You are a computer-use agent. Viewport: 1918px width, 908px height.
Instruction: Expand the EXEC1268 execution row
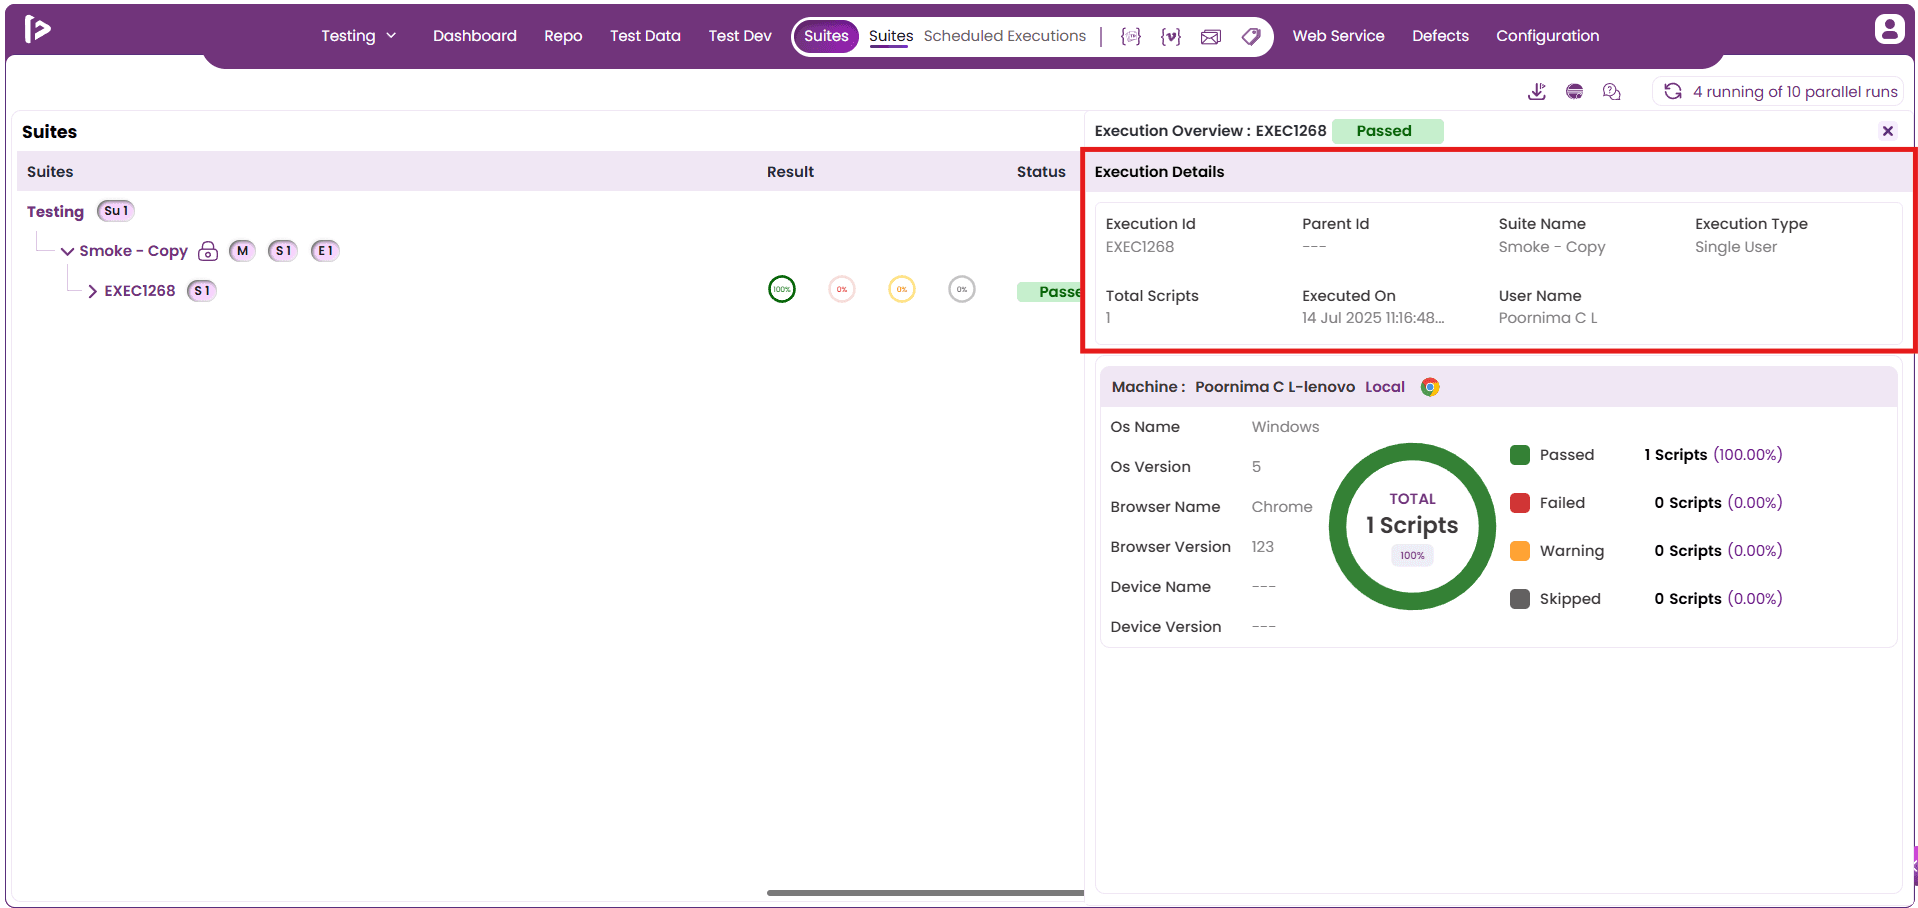pos(92,292)
